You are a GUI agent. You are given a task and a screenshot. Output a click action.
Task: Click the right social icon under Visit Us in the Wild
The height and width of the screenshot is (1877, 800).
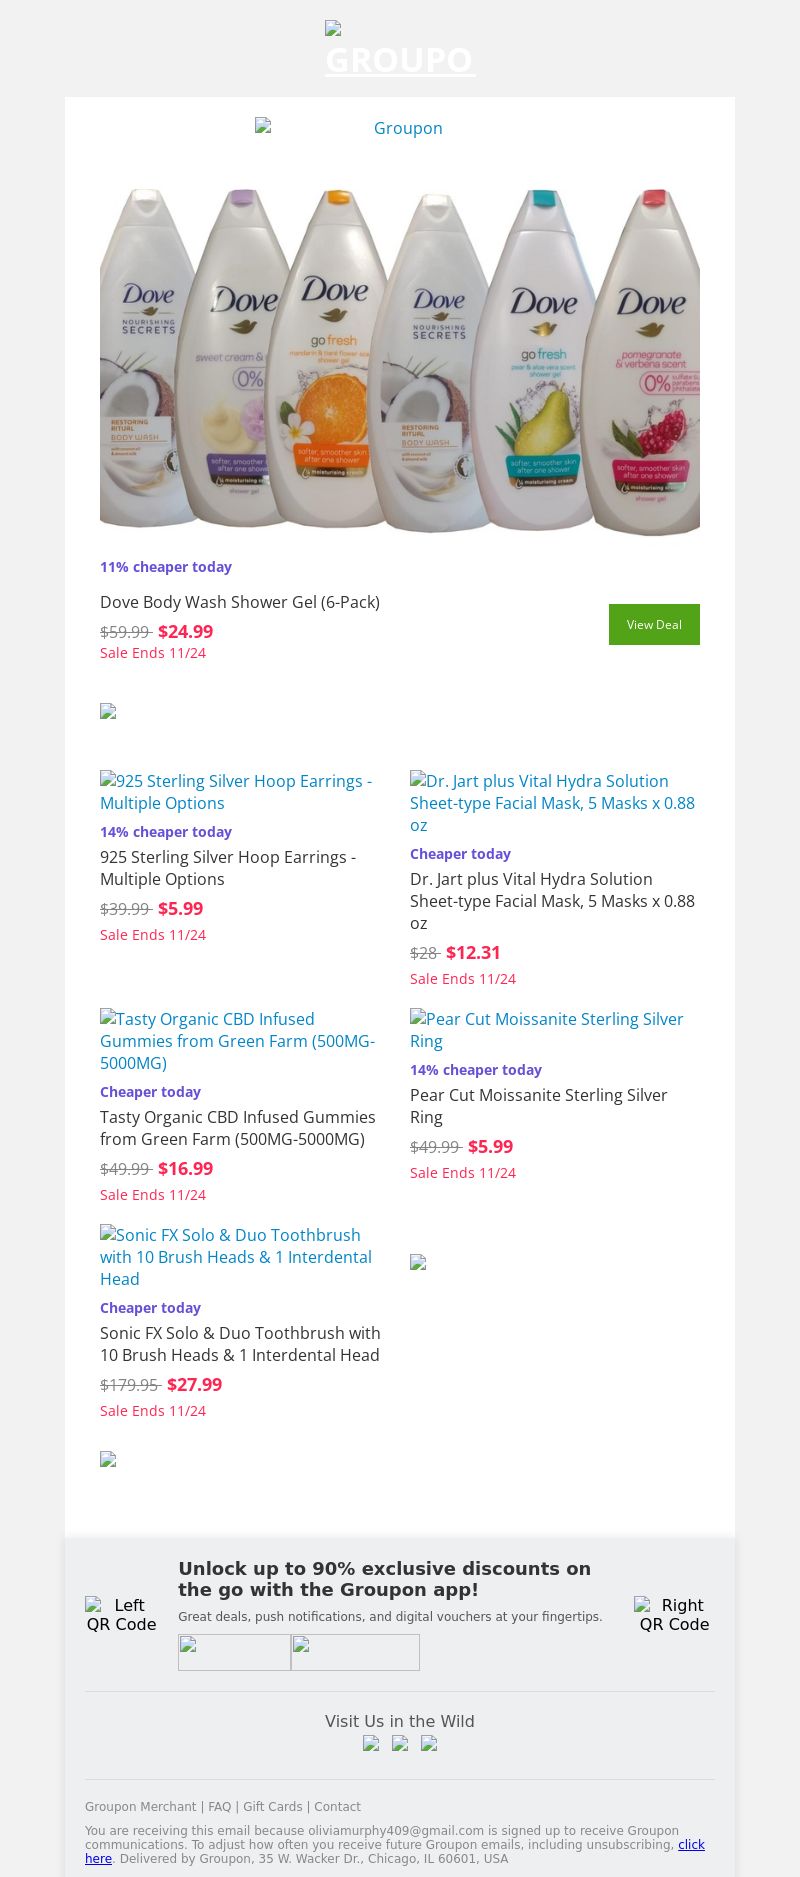429,1743
